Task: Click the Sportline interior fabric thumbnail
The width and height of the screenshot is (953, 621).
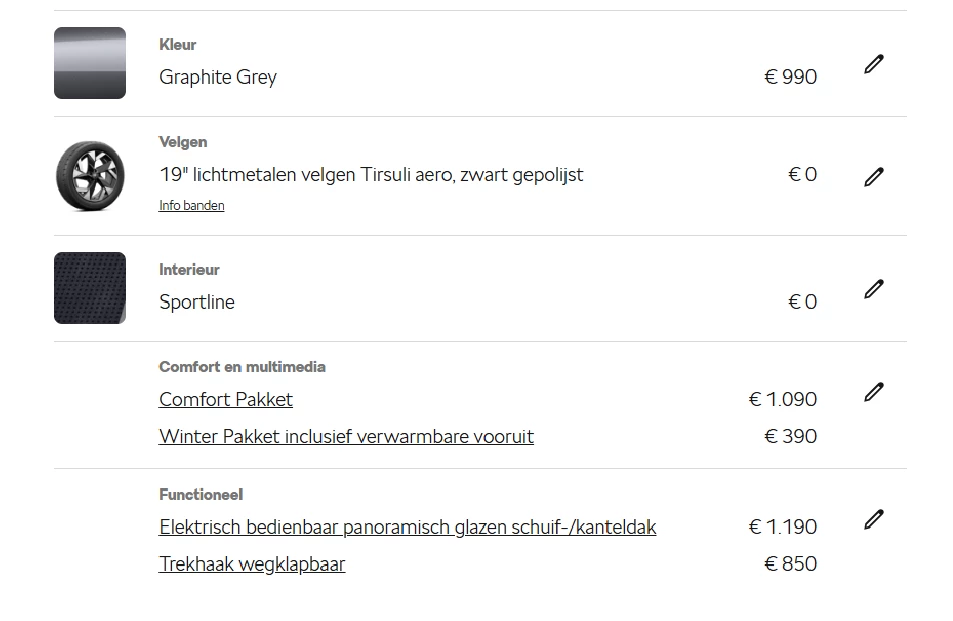Action: (x=90, y=288)
